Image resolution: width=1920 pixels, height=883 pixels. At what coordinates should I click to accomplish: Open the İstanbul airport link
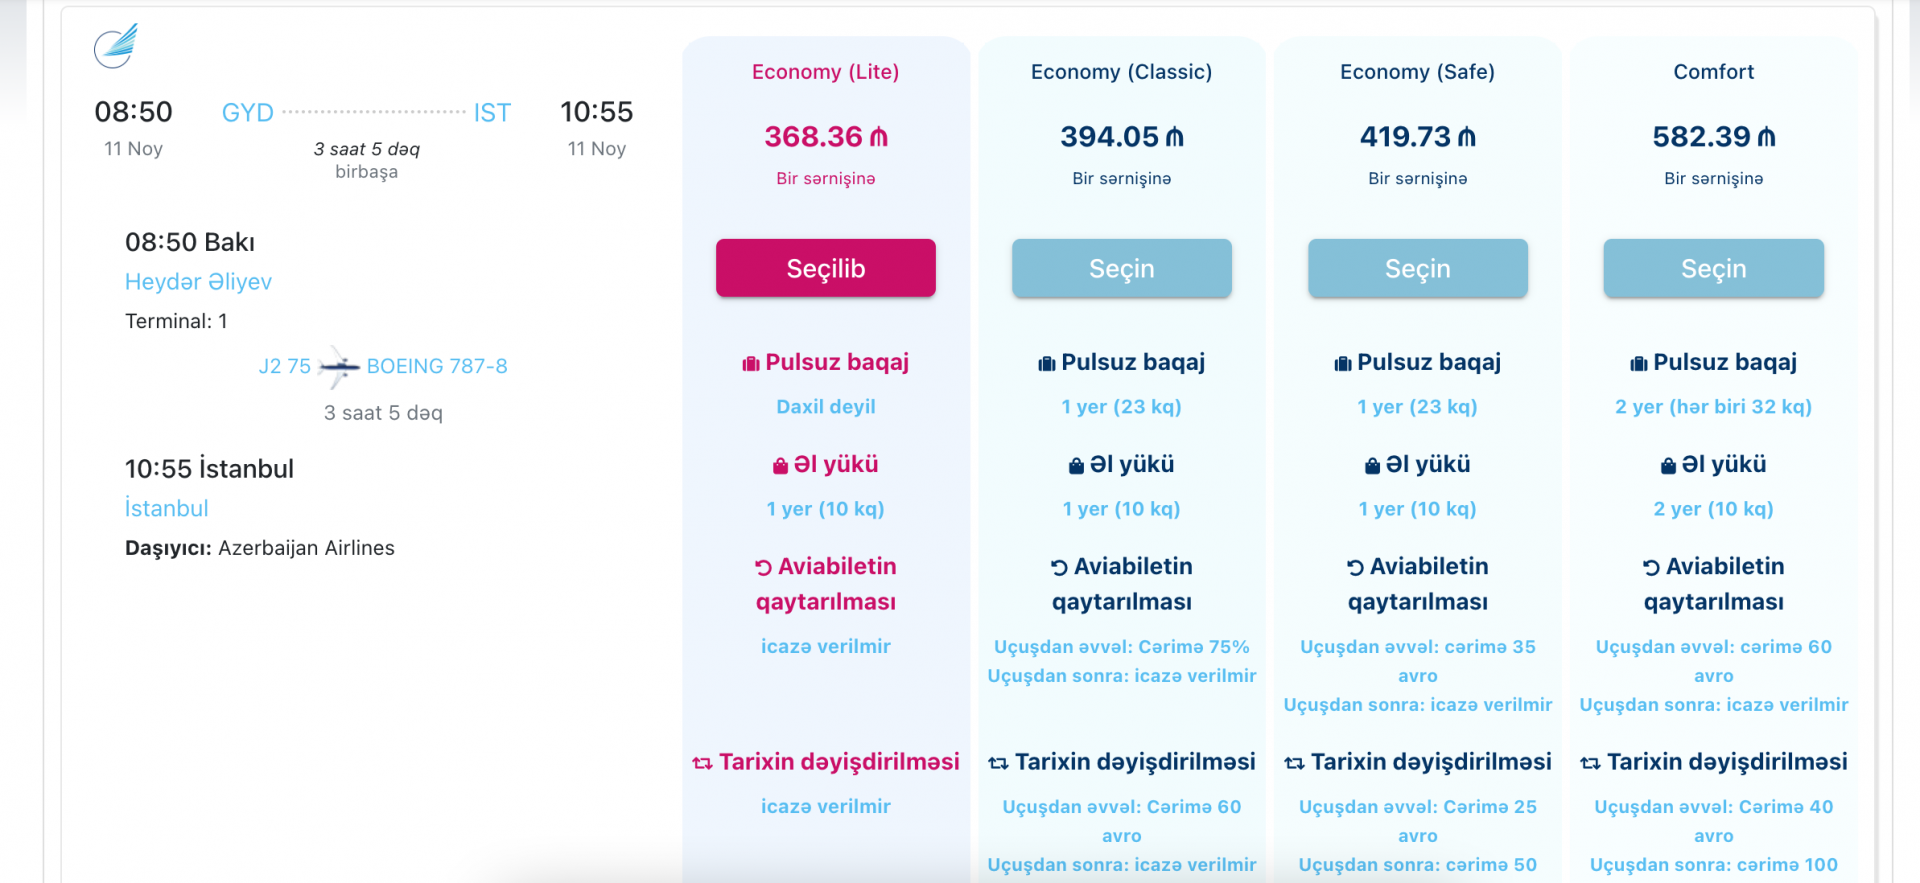point(167,509)
